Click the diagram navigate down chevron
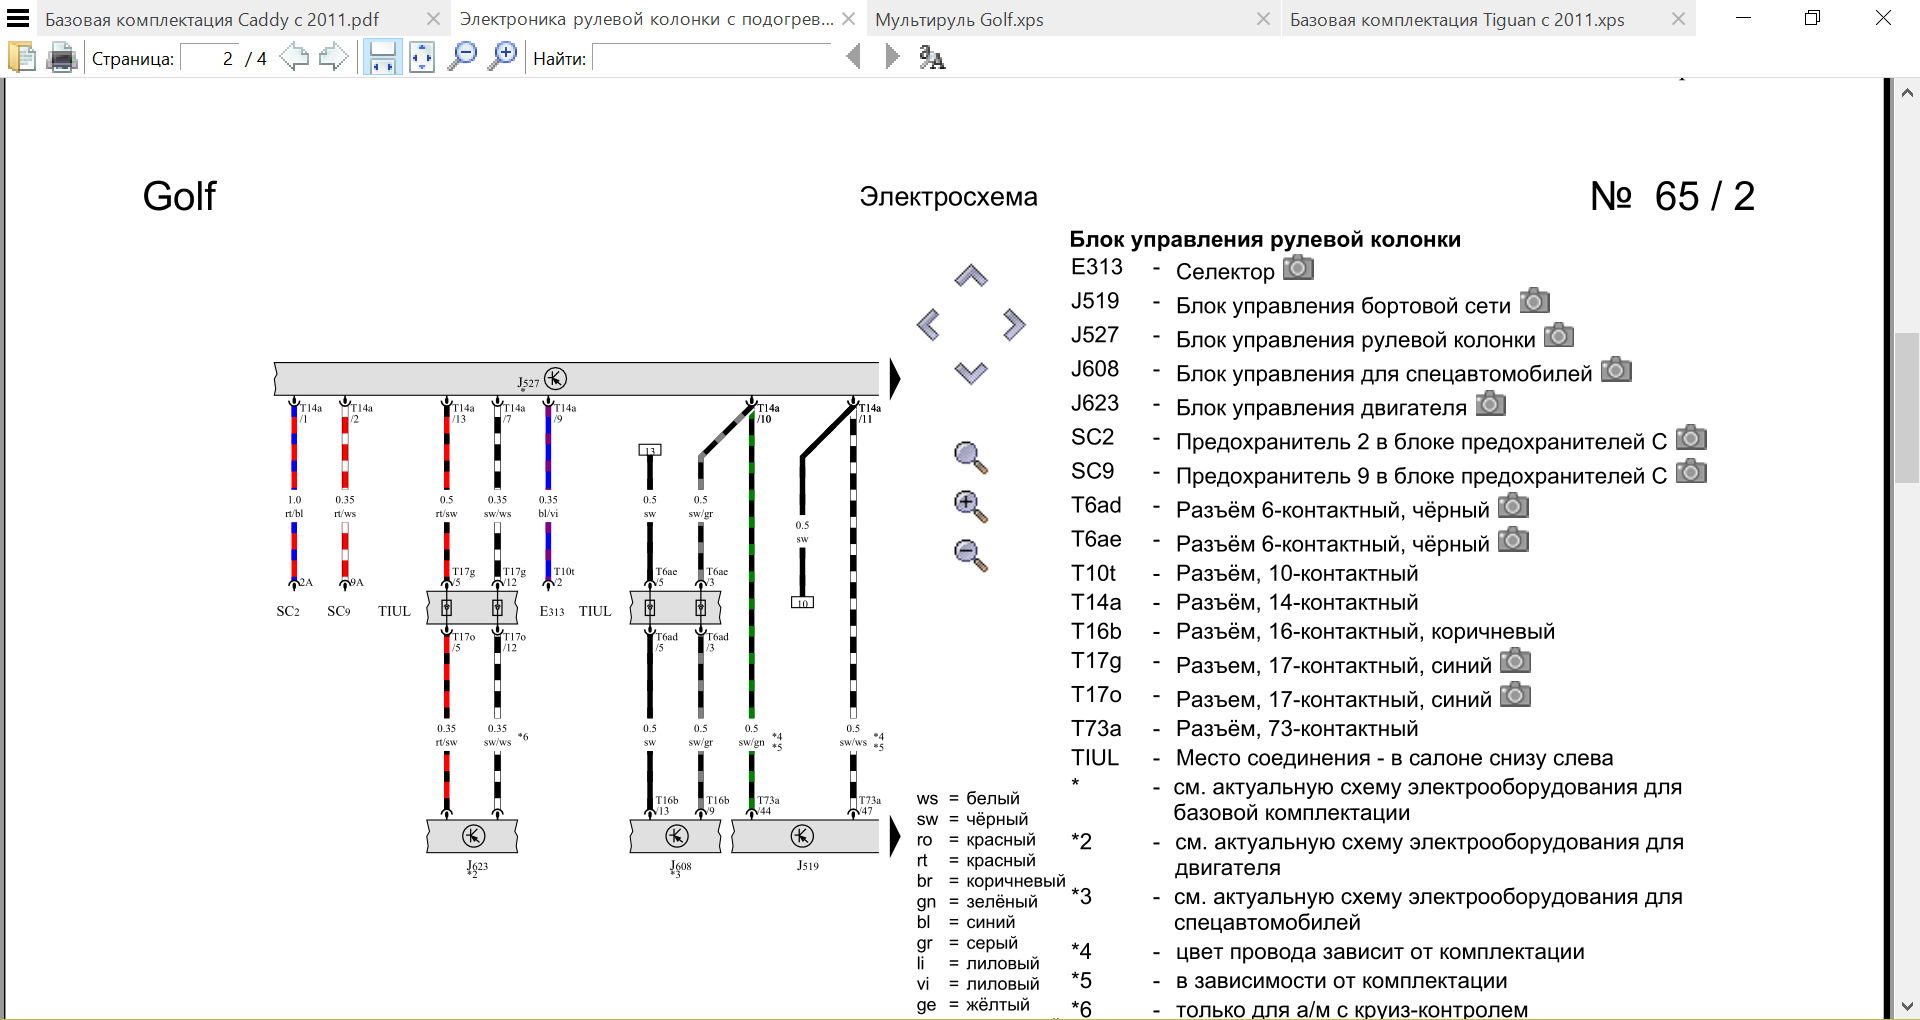 [971, 372]
